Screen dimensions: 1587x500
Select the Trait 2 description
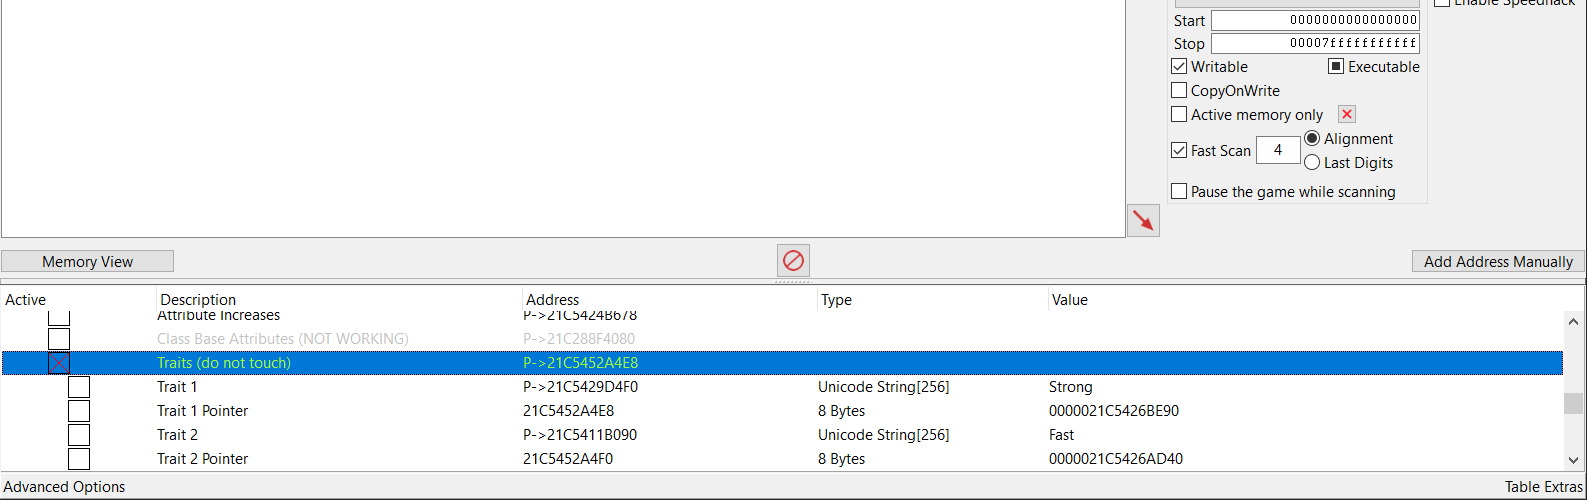pyautogui.click(x=177, y=435)
